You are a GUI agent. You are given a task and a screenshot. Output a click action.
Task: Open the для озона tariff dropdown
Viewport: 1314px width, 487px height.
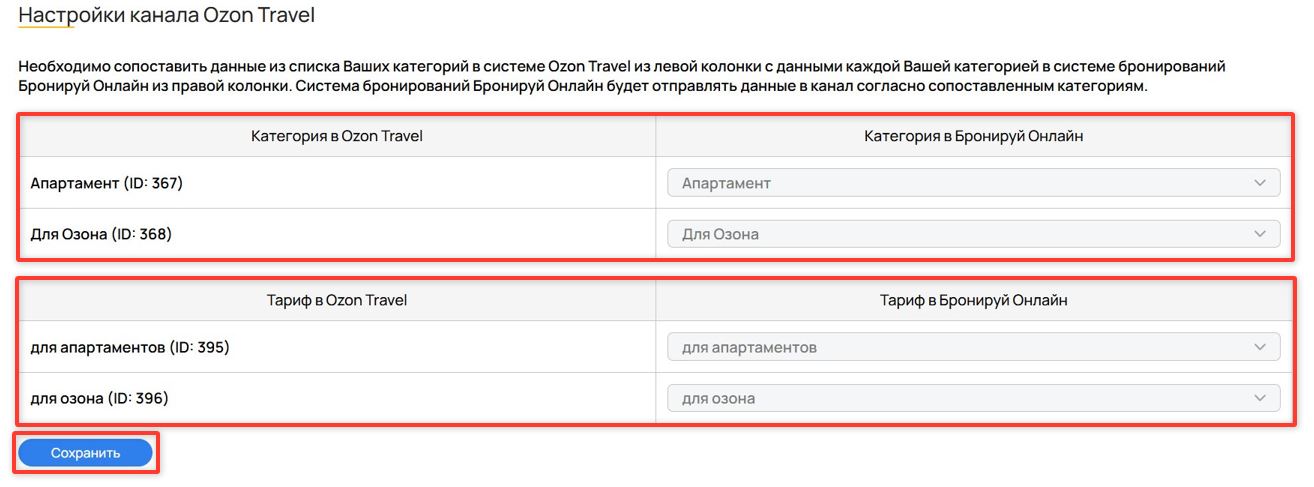pos(960,398)
